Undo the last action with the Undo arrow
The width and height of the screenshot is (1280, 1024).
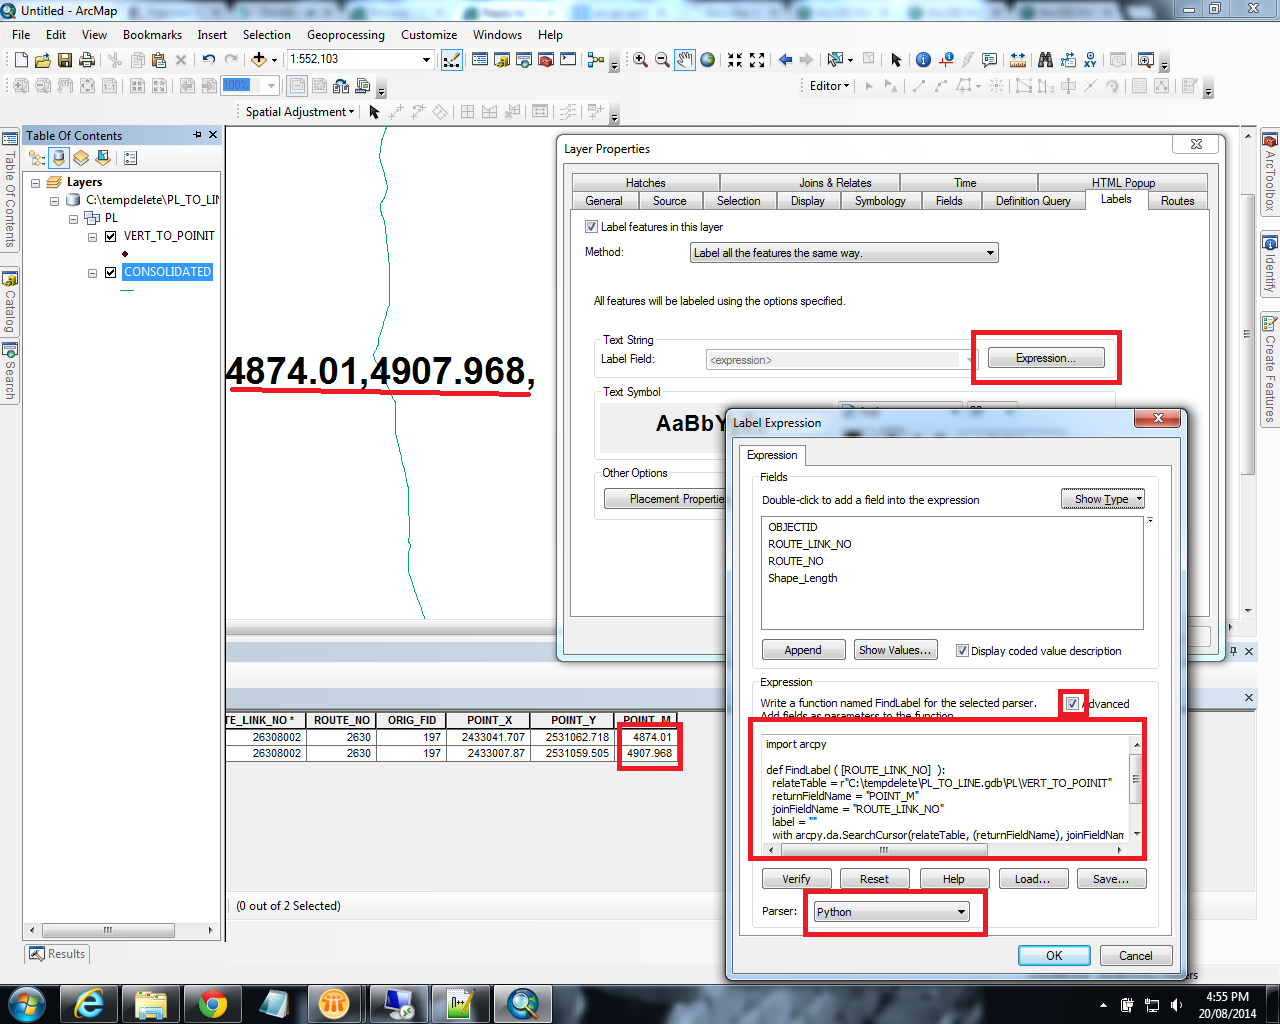tap(208, 60)
